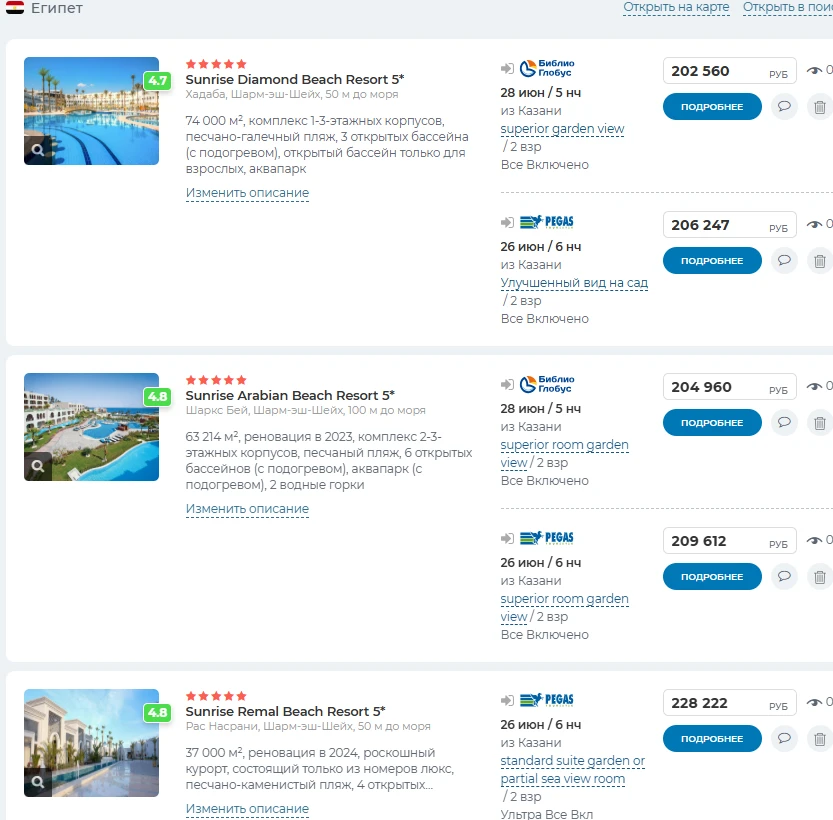Image resolution: width=833 pixels, height=820 pixels.
Task: Open magnifier on Sunrise Diamond Beach photo
Action: pos(38,150)
